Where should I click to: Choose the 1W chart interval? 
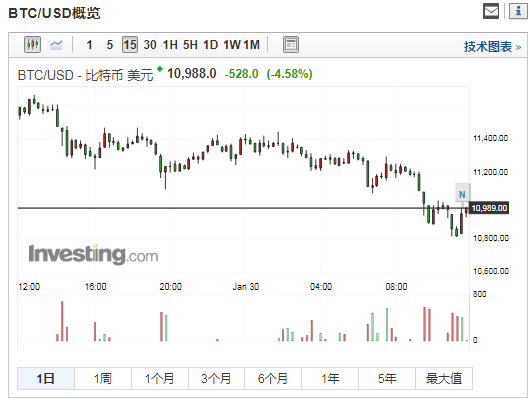[x=232, y=45]
